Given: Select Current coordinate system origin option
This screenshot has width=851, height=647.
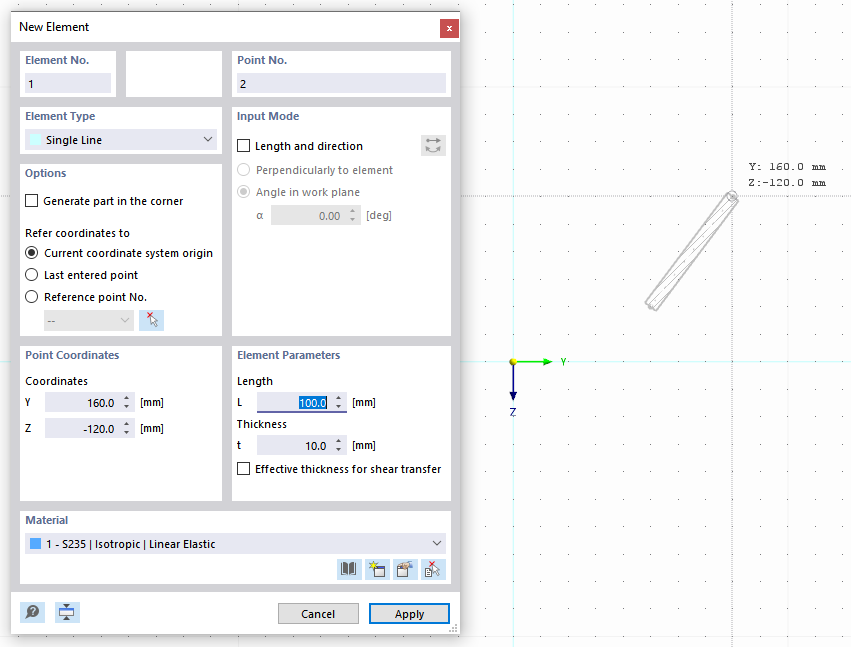Looking at the screenshot, I should (x=31, y=253).
